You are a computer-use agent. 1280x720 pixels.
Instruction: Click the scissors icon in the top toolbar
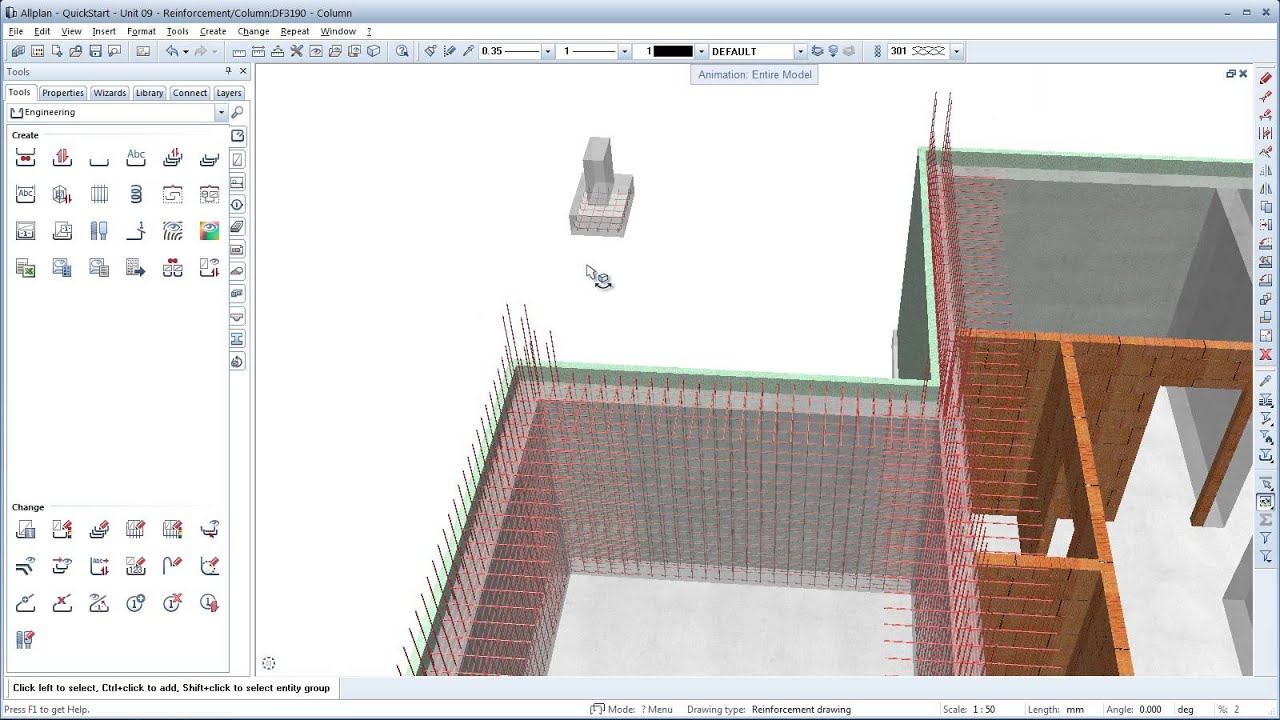tap(297, 51)
